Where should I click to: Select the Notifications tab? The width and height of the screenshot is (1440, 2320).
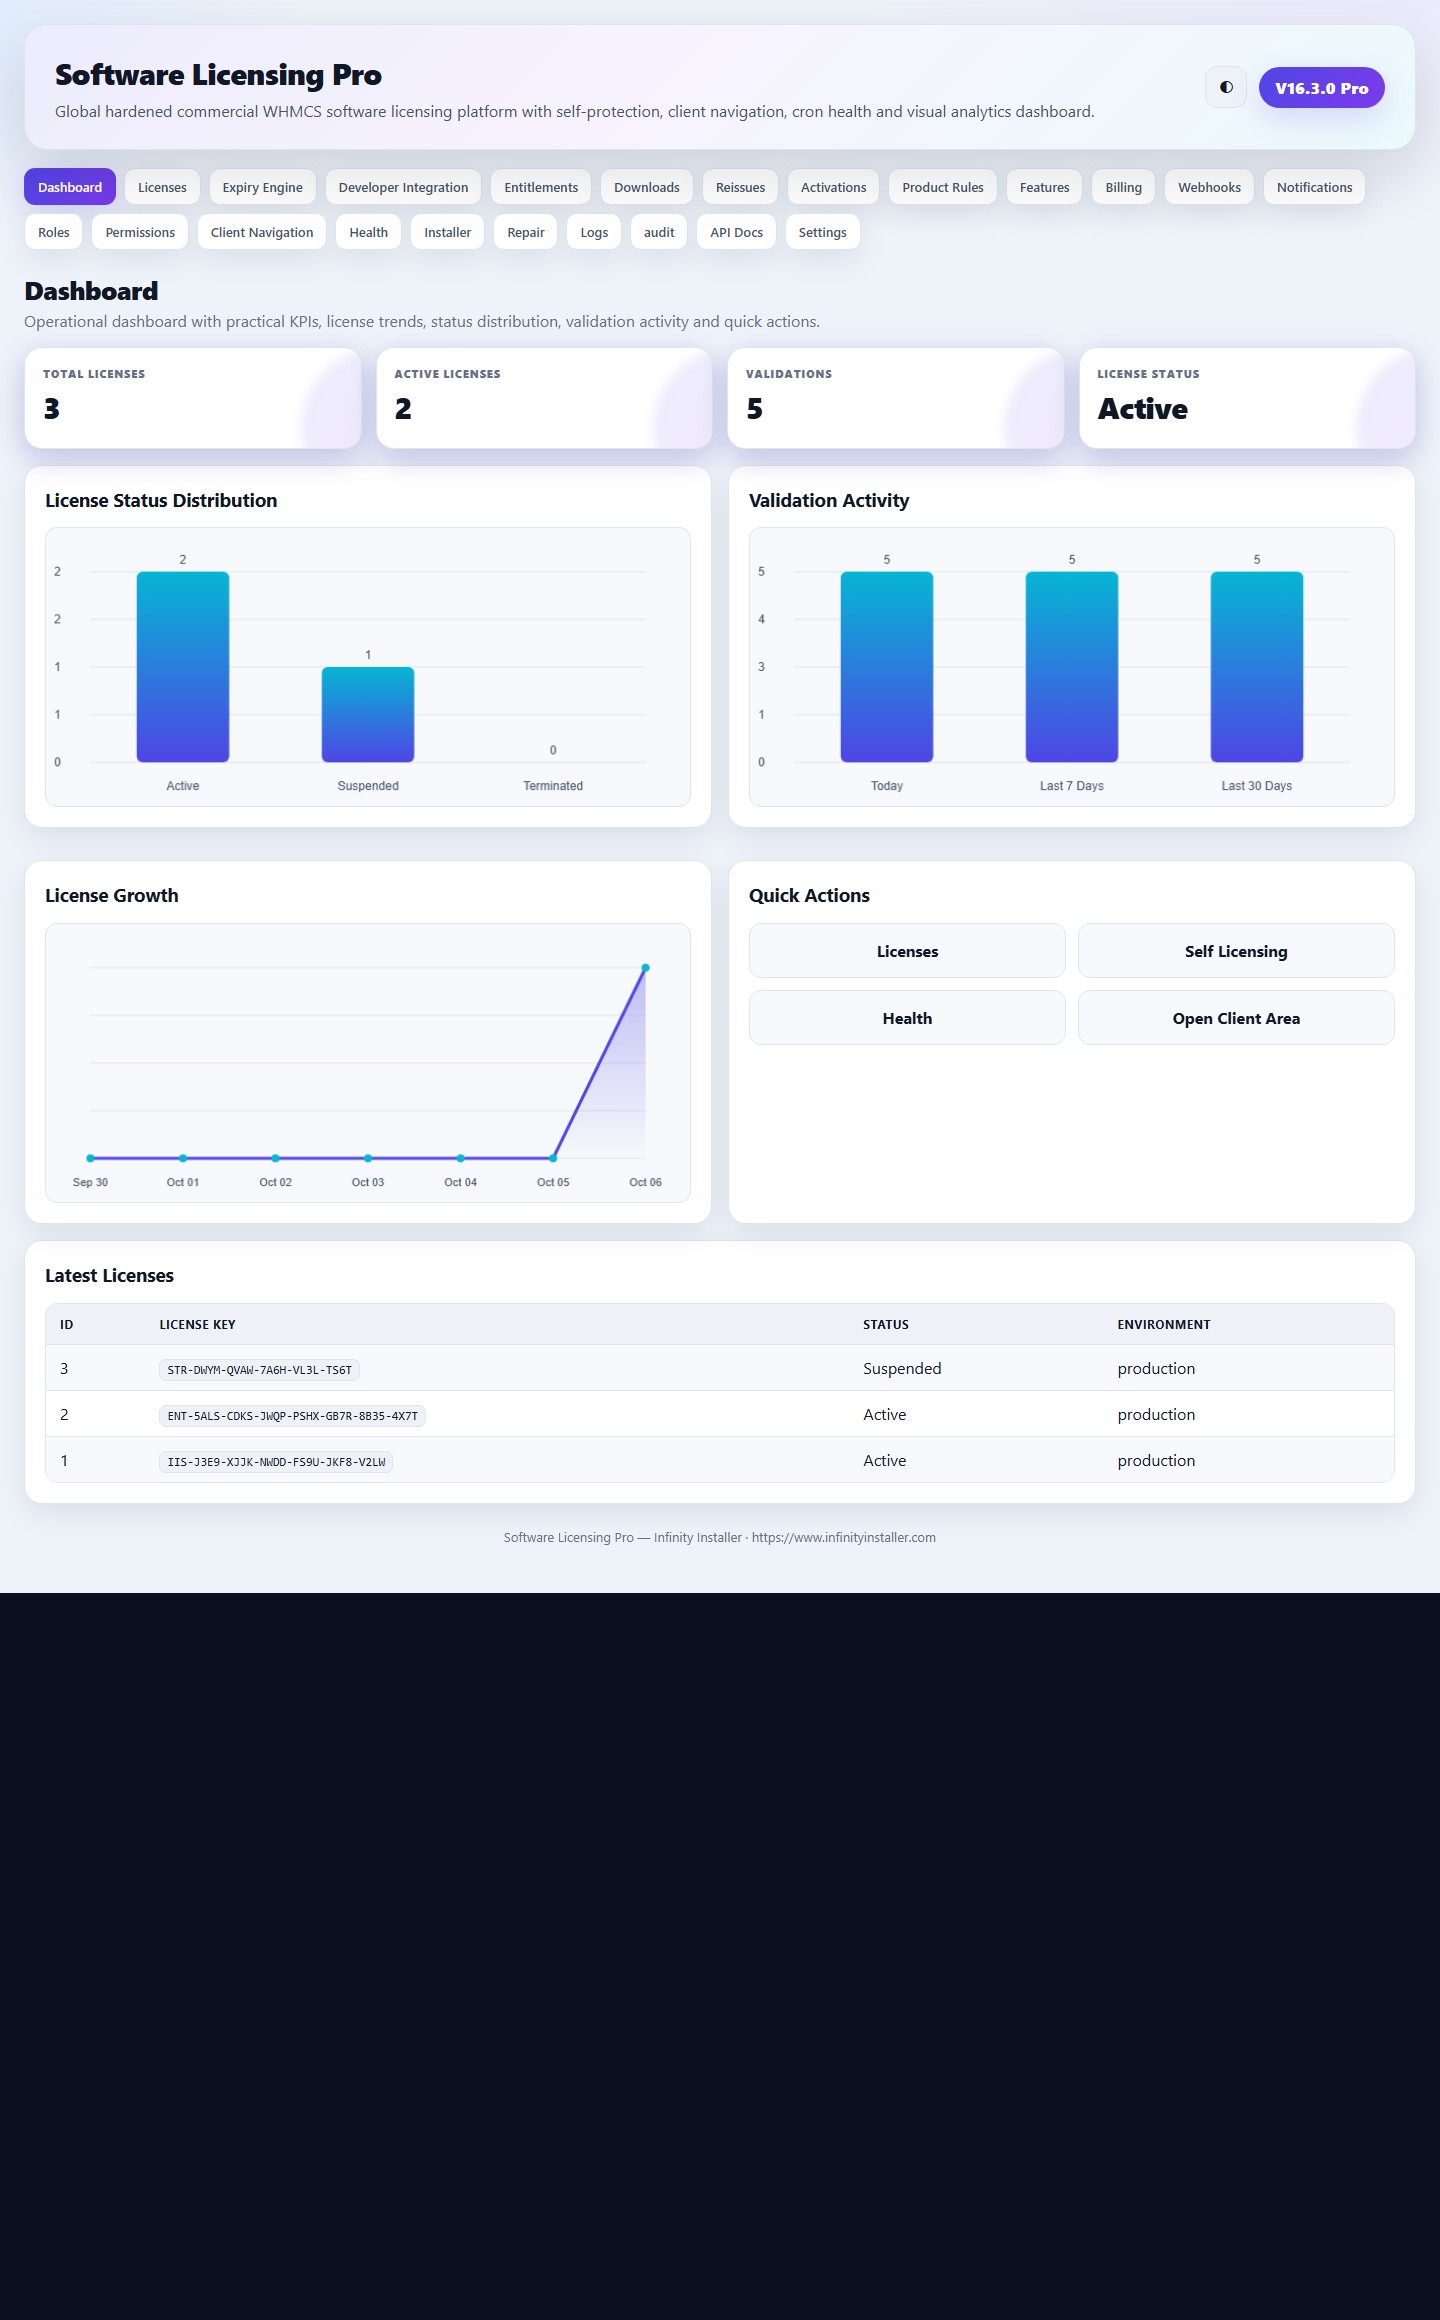coord(1314,187)
